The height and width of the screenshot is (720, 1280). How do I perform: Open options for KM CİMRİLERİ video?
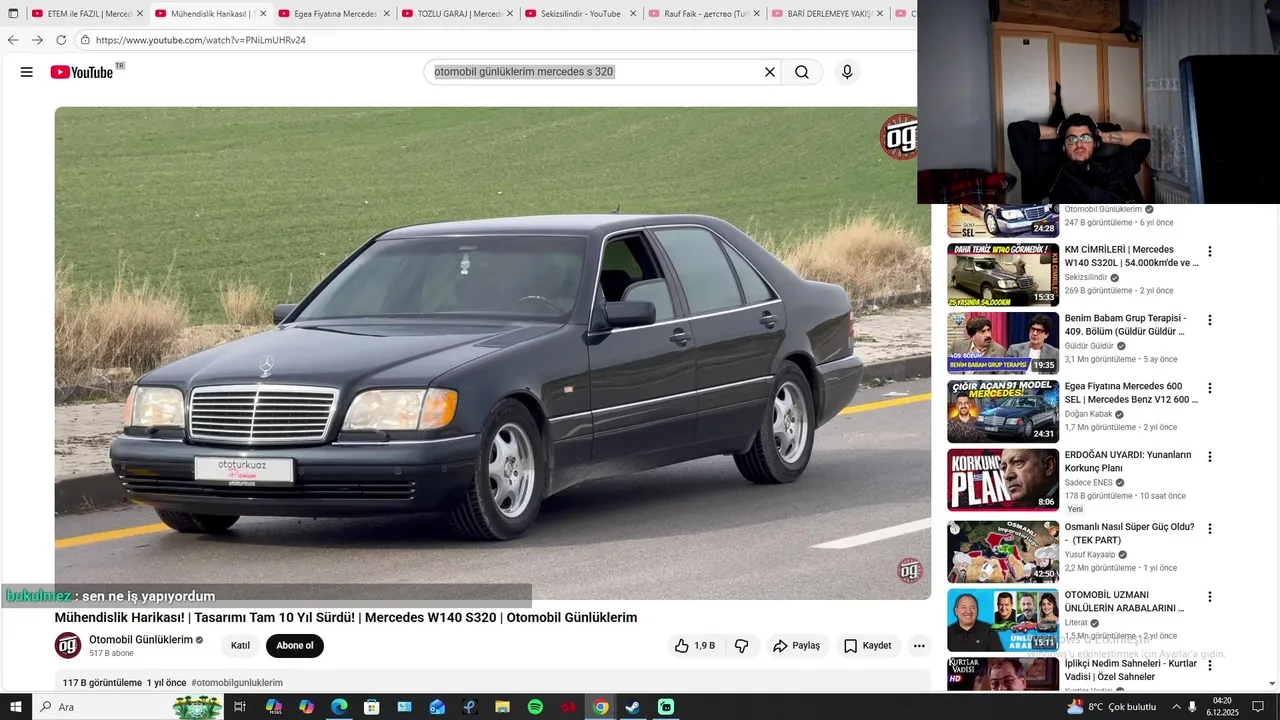tap(1209, 252)
